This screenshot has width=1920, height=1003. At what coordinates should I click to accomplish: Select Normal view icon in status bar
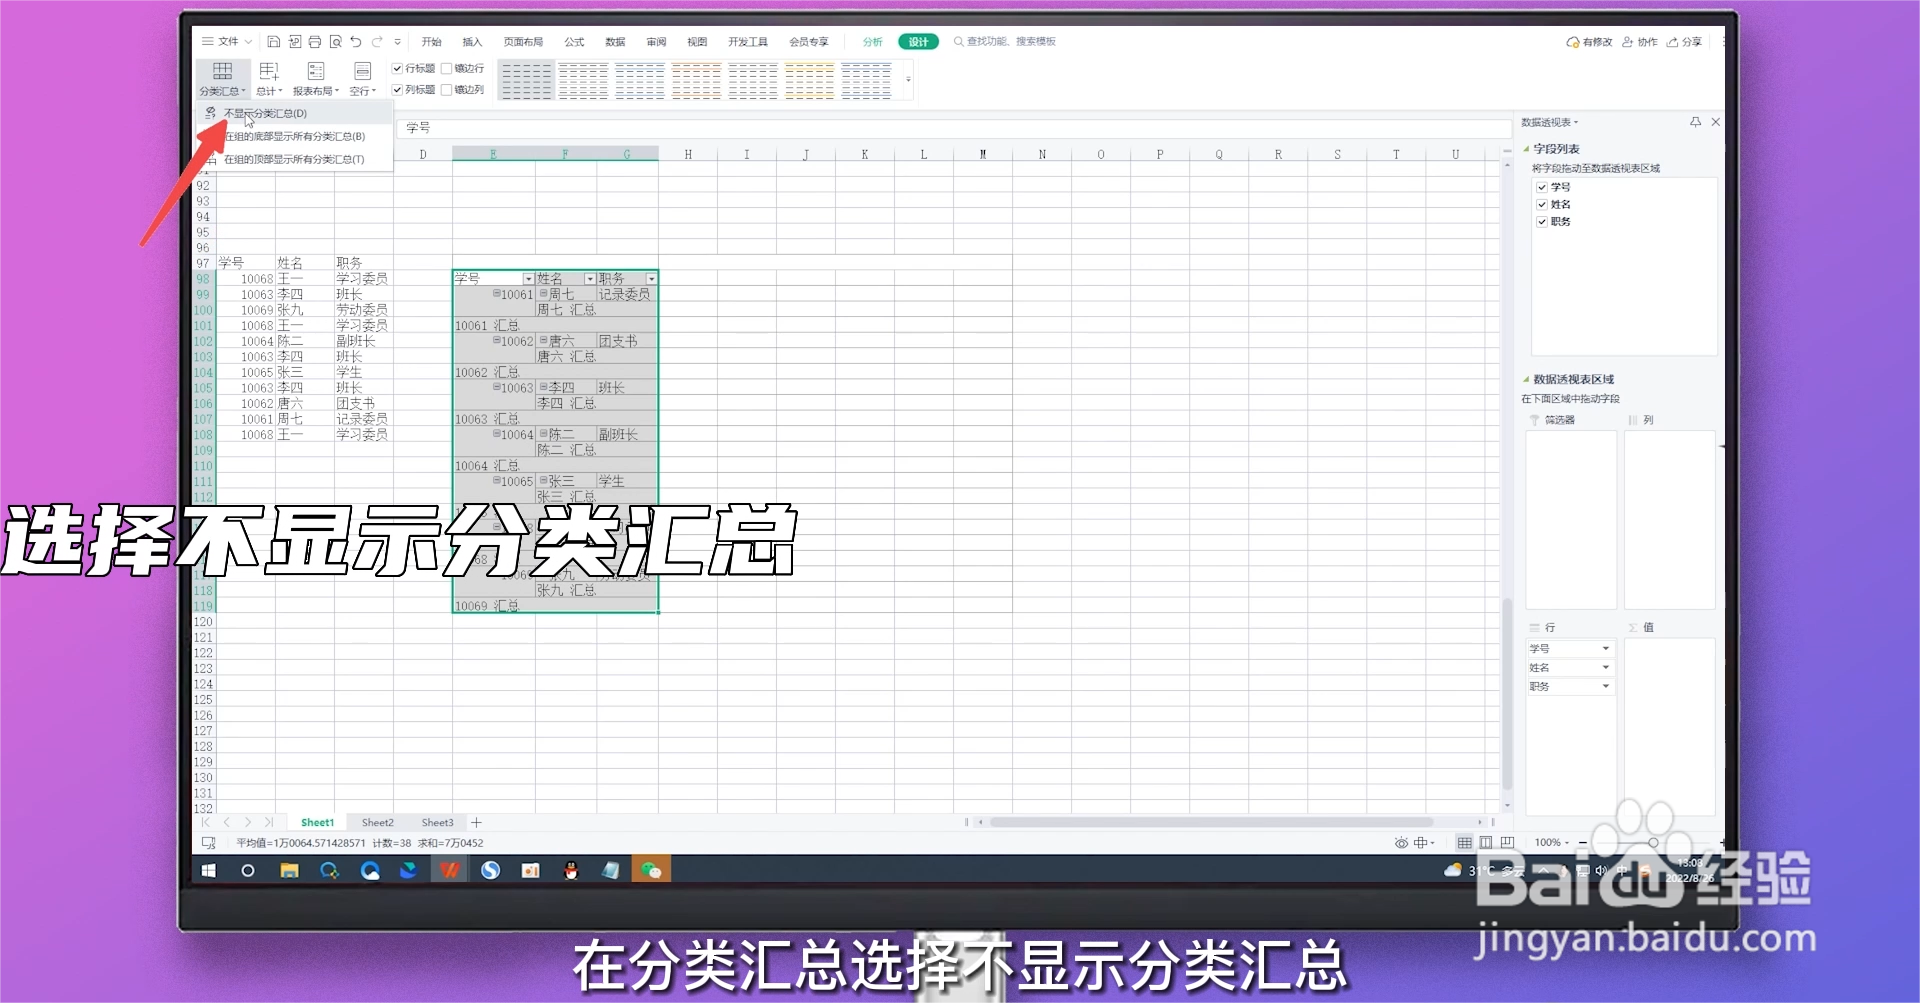coord(1465,843)
